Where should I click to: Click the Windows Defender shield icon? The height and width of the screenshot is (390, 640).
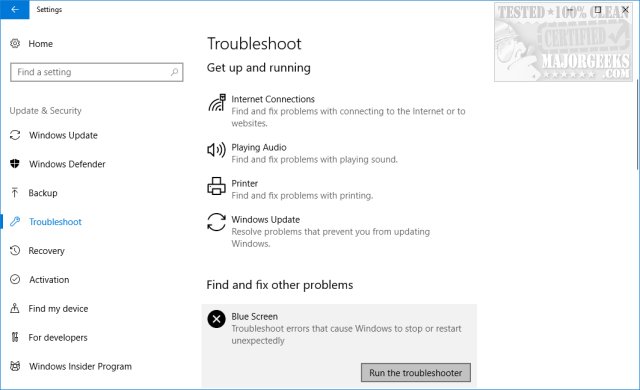coord(15,164)
